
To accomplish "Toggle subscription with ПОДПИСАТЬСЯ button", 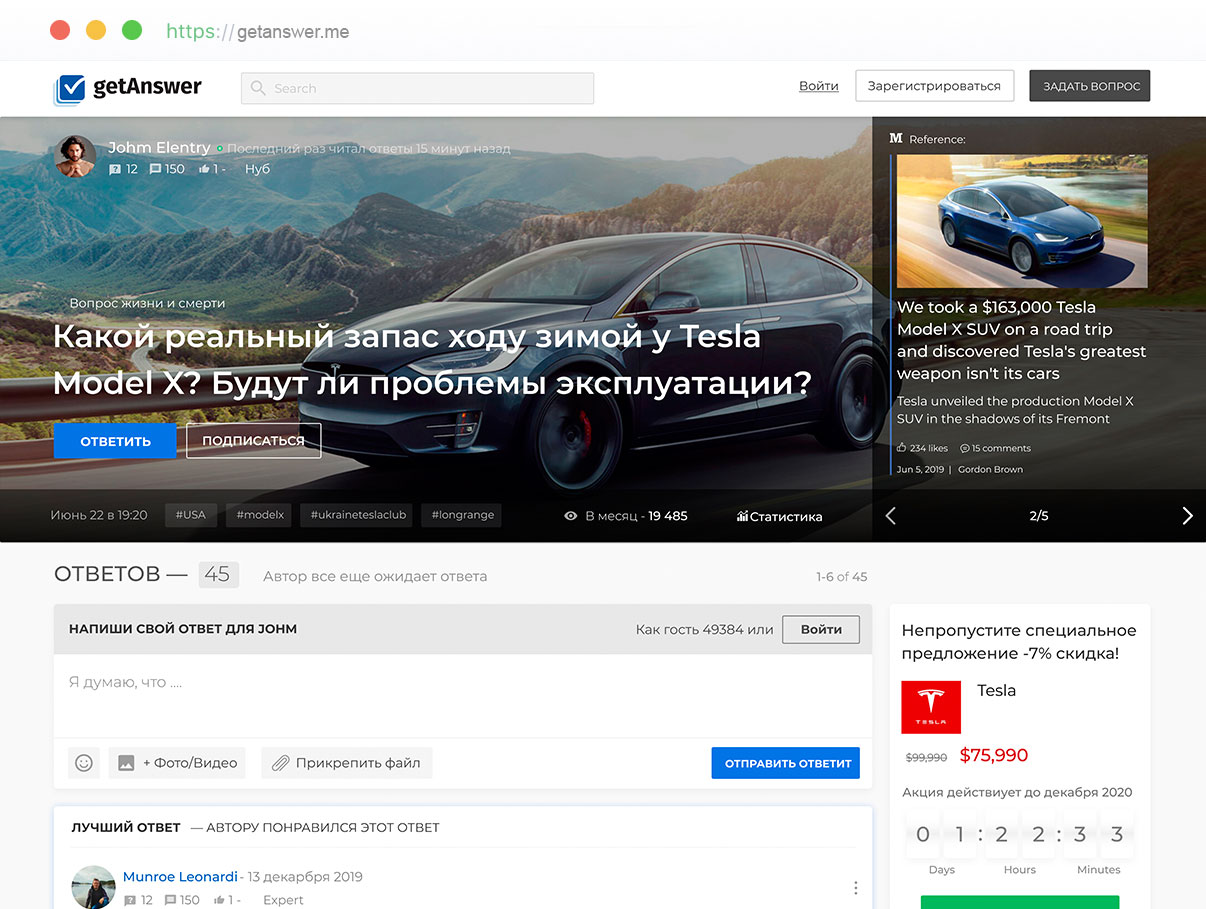I will [x=253, y=441].
